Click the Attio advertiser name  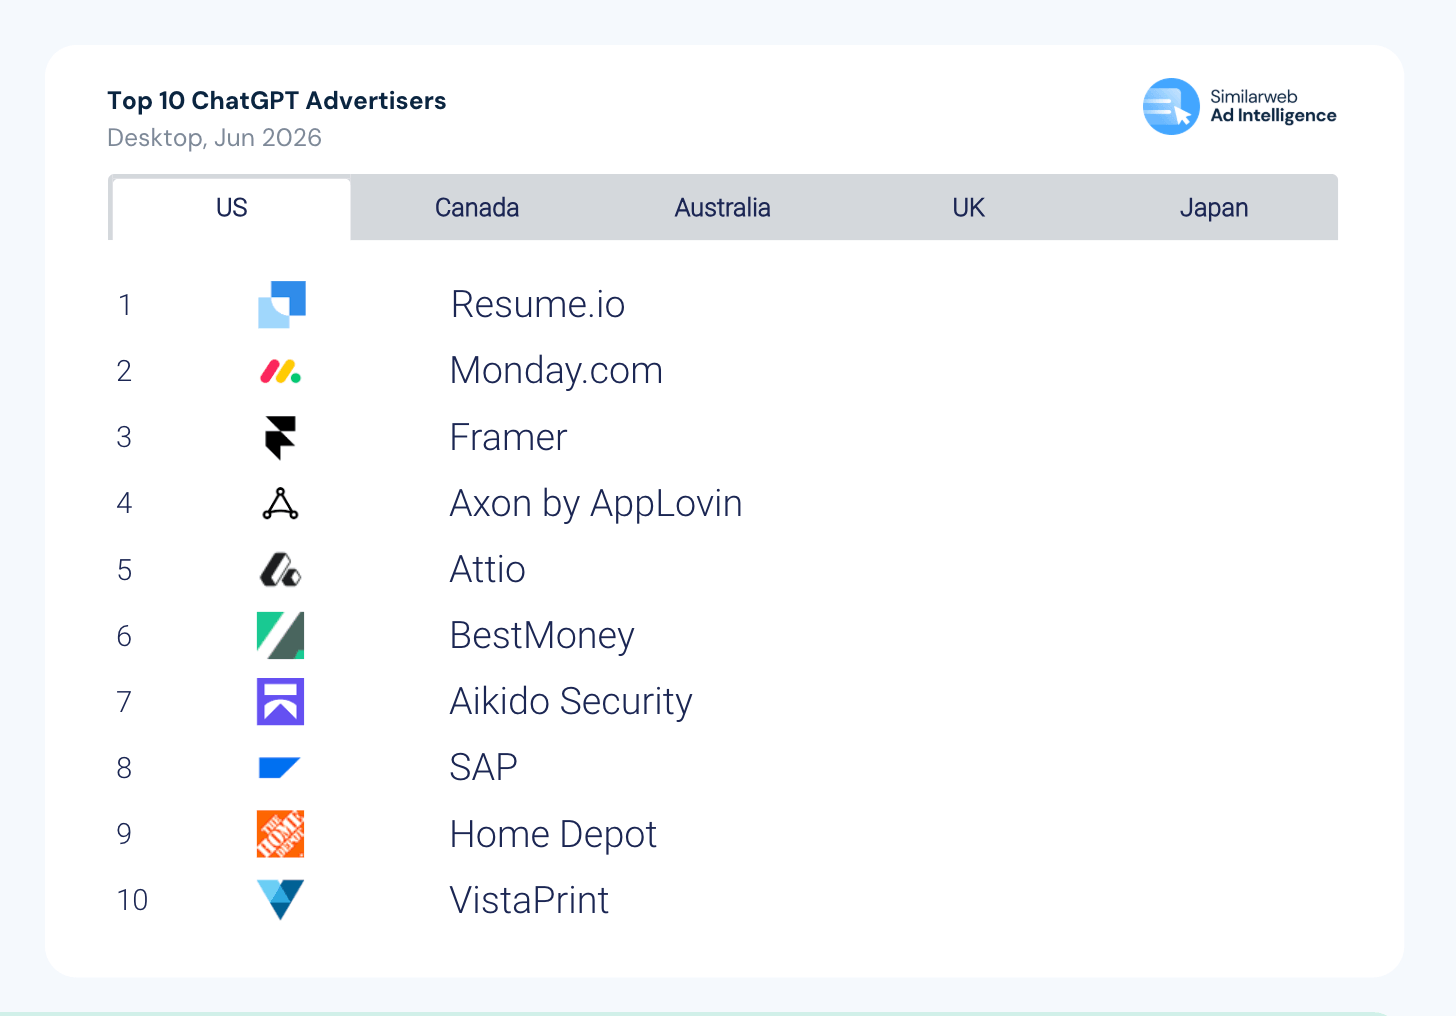click(x=487, y=569)
